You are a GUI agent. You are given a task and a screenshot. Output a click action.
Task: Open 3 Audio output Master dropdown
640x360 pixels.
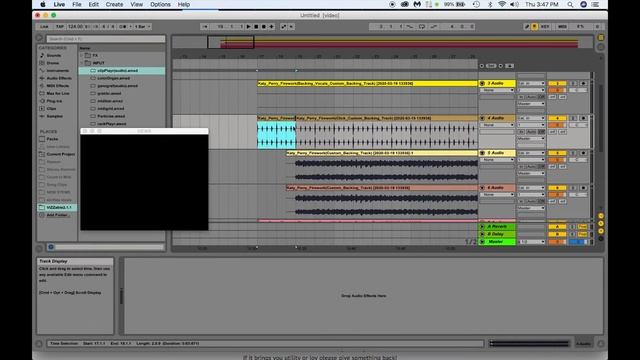click(x=531, y=104)
